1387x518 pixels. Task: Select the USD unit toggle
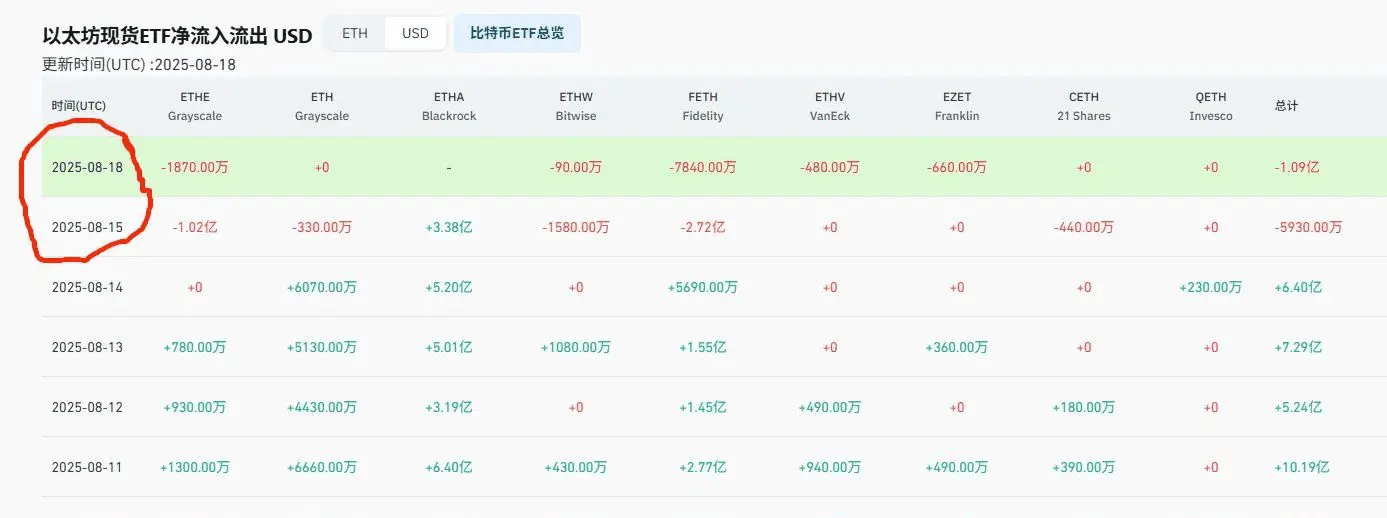pos(415,33)
